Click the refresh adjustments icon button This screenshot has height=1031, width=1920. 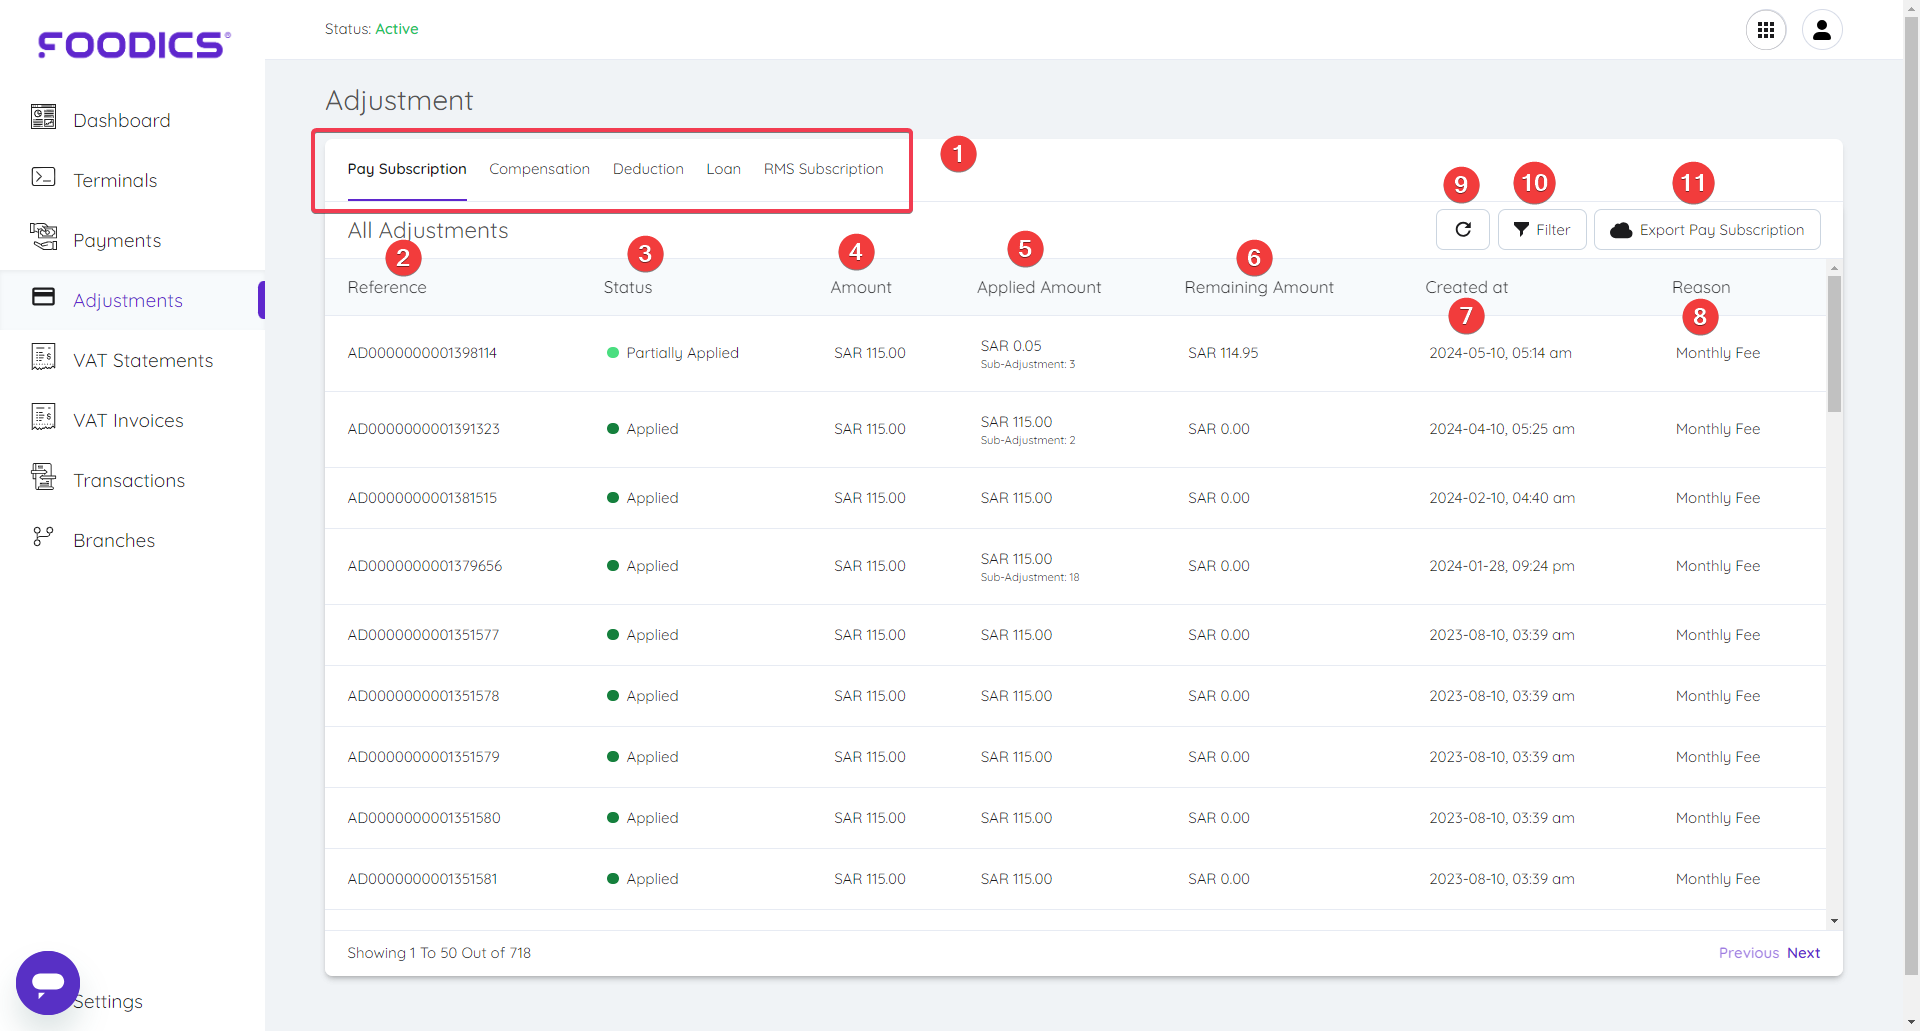1462,230
